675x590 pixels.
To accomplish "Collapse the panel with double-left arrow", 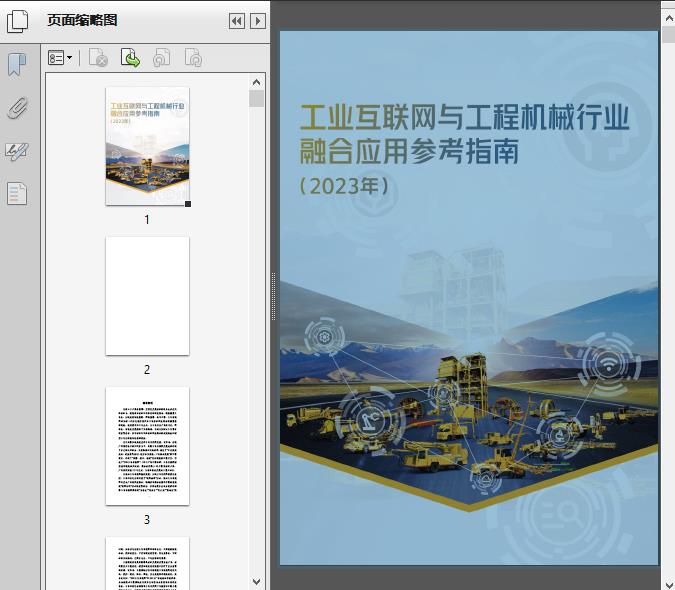I will tap(237, 21).
